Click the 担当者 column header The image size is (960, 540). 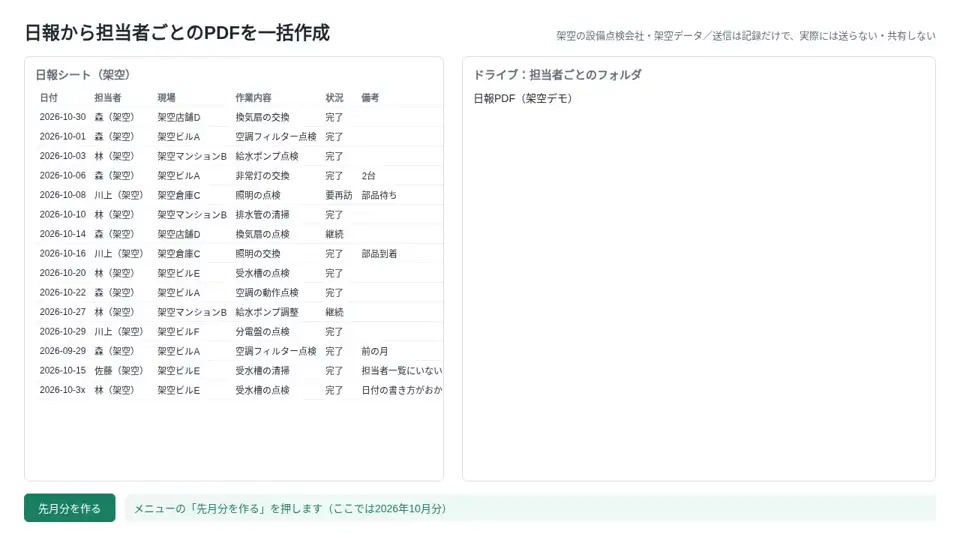[x=108, y=97]
